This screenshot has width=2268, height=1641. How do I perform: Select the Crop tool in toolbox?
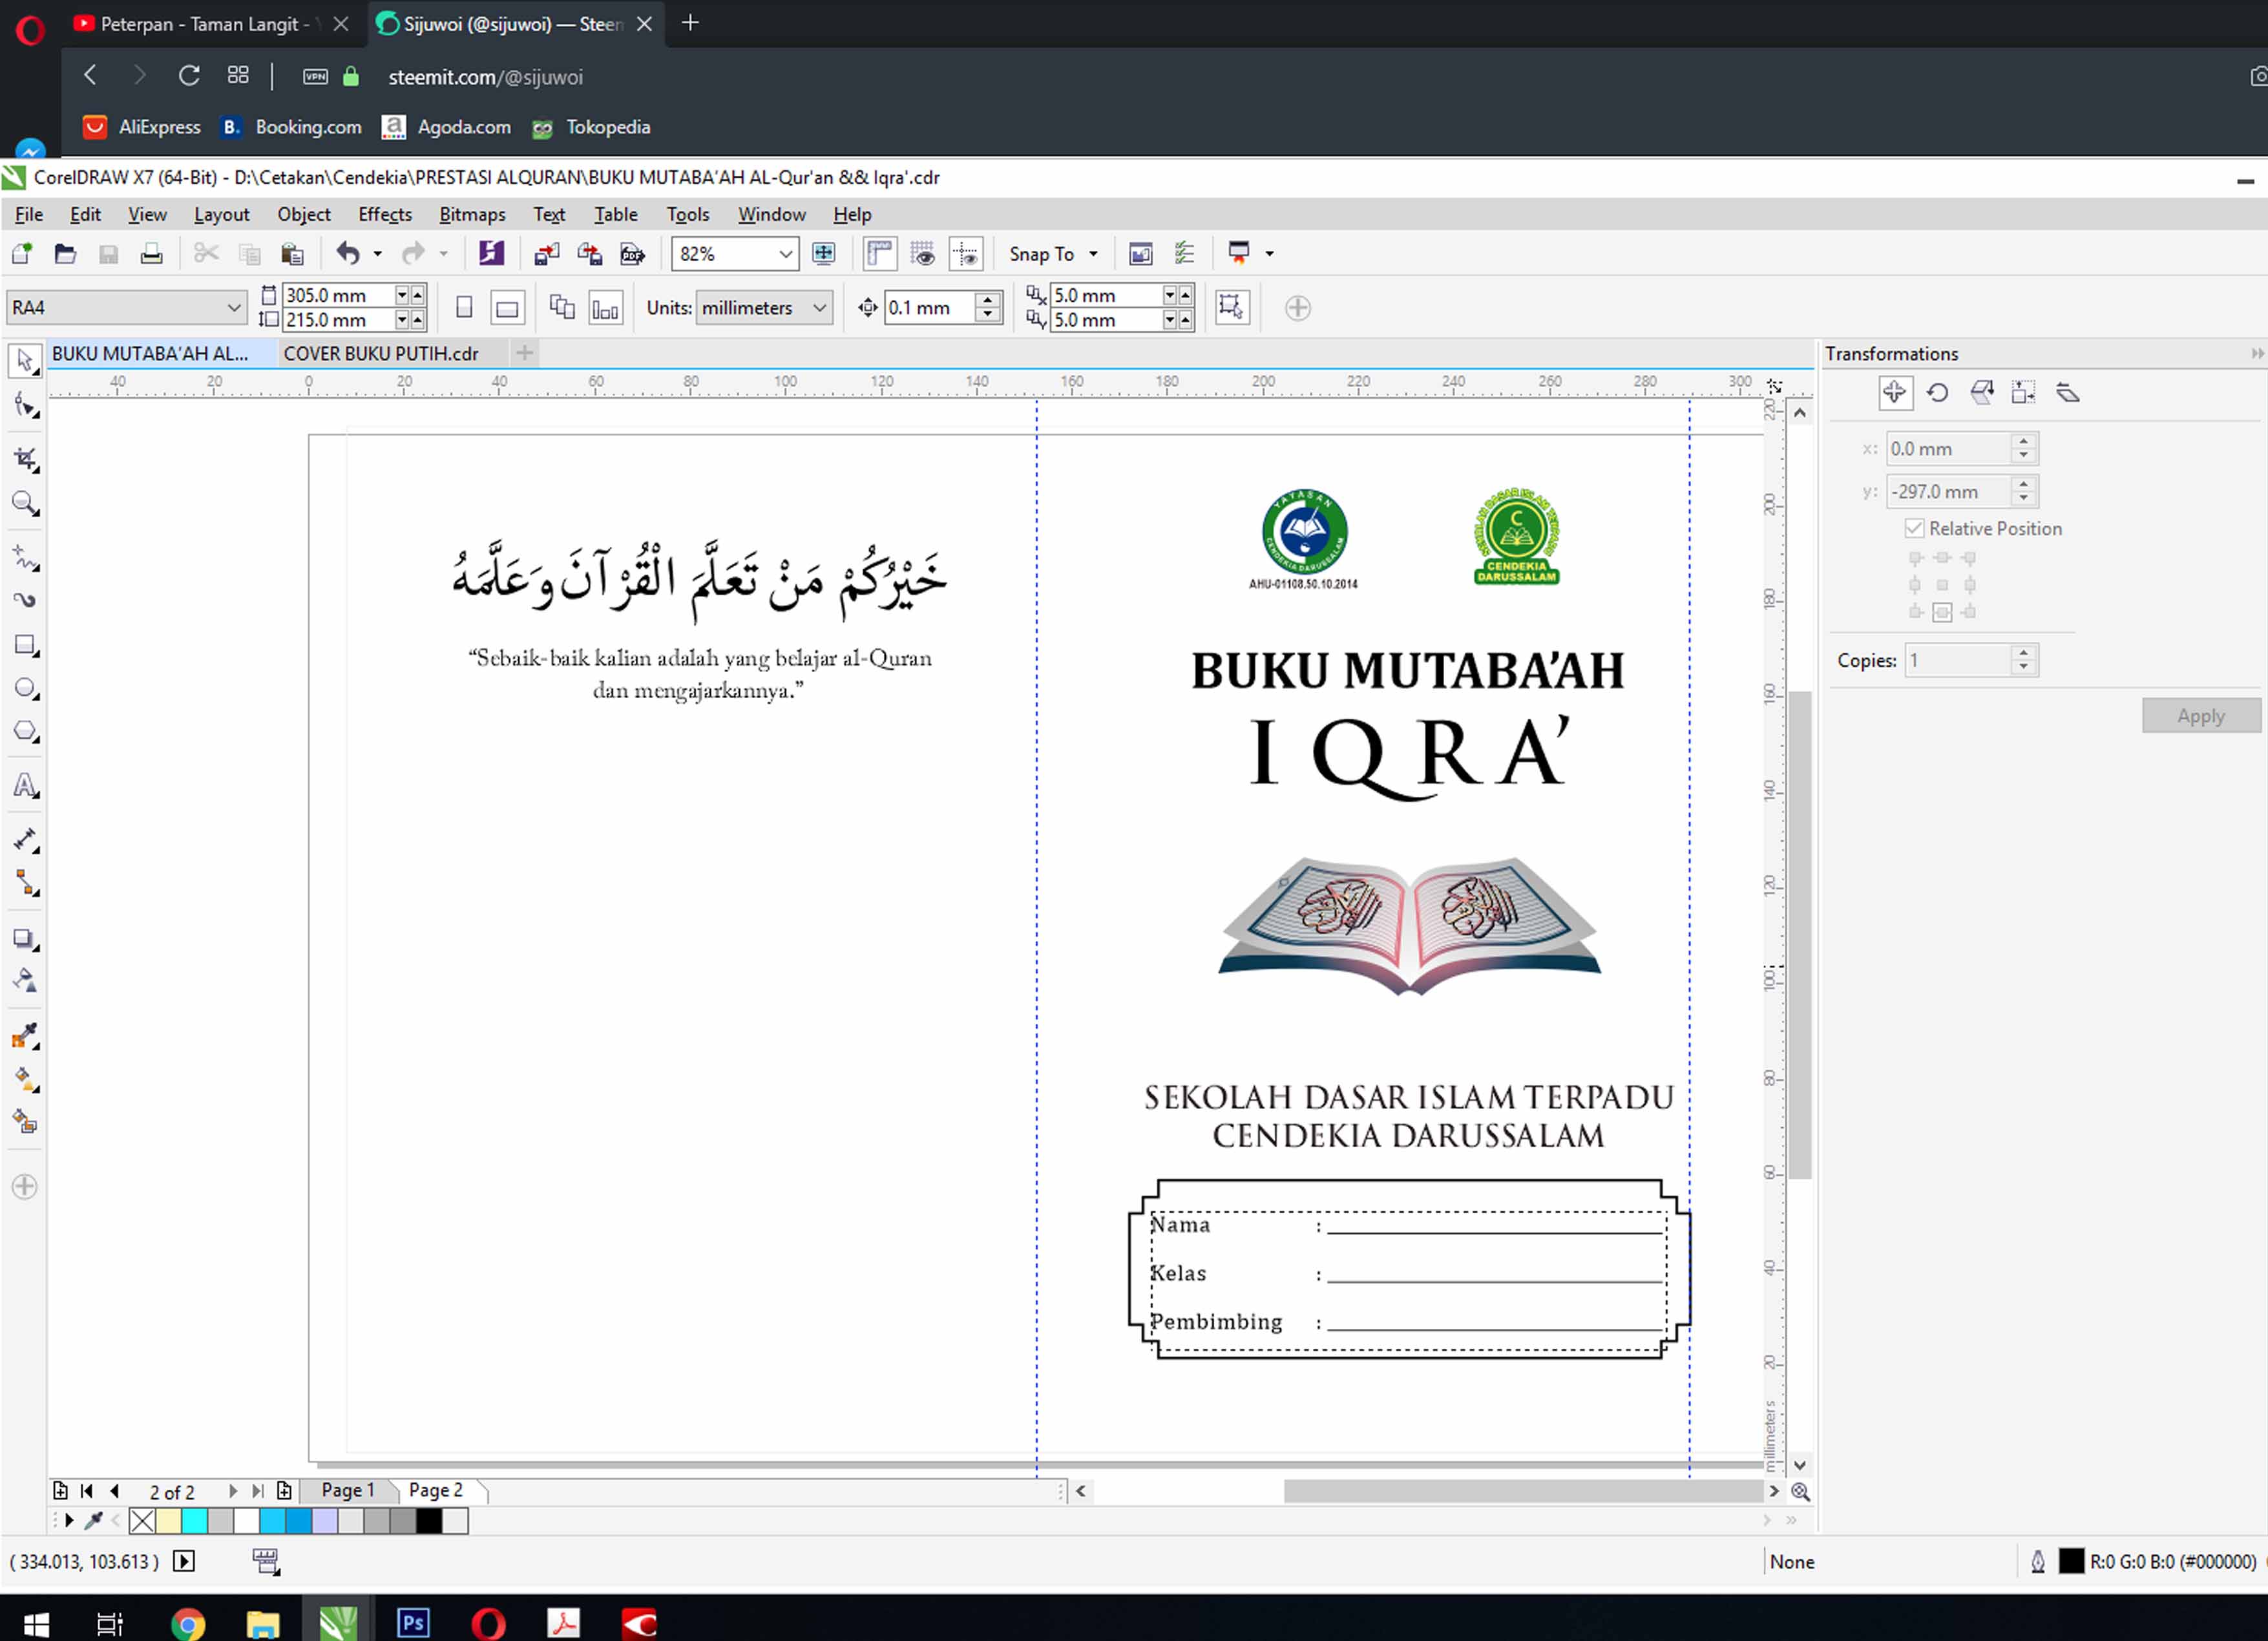pyautogui.click(x=25, y=459)
